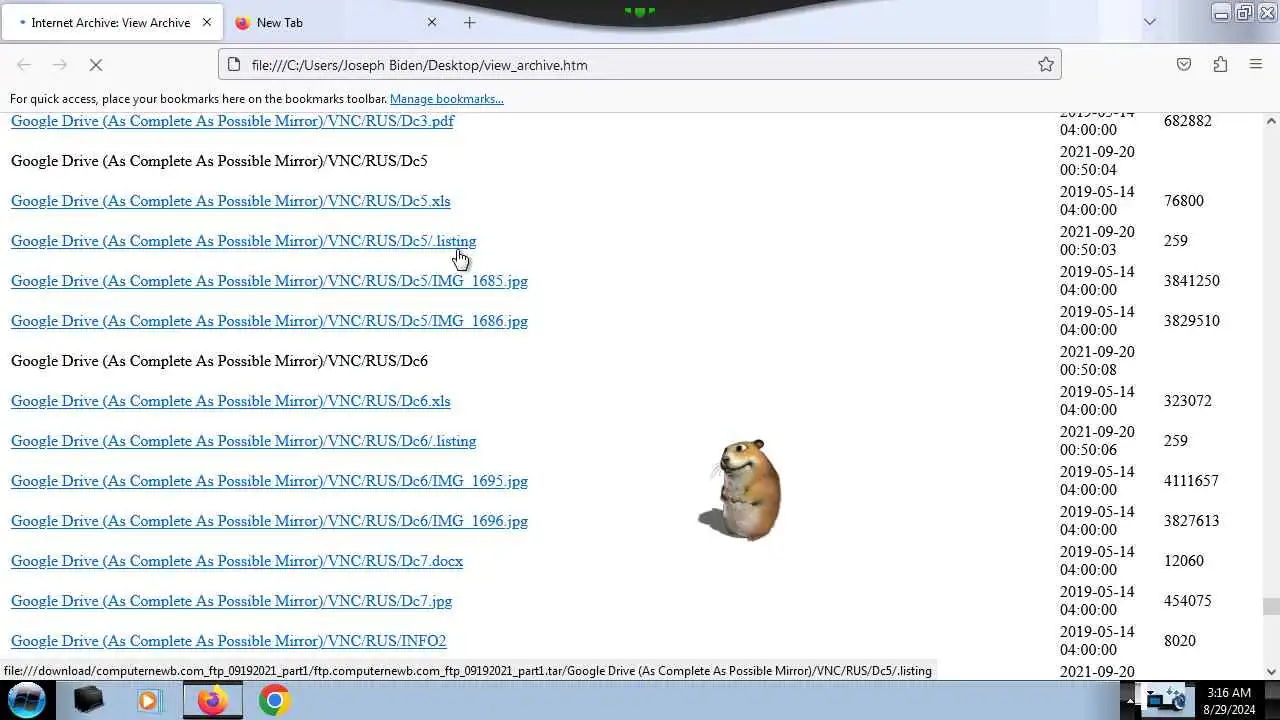Click the size value 454075
Image resolution: width=1280 pixels, height=720 pixels.
pos(1188,601)
